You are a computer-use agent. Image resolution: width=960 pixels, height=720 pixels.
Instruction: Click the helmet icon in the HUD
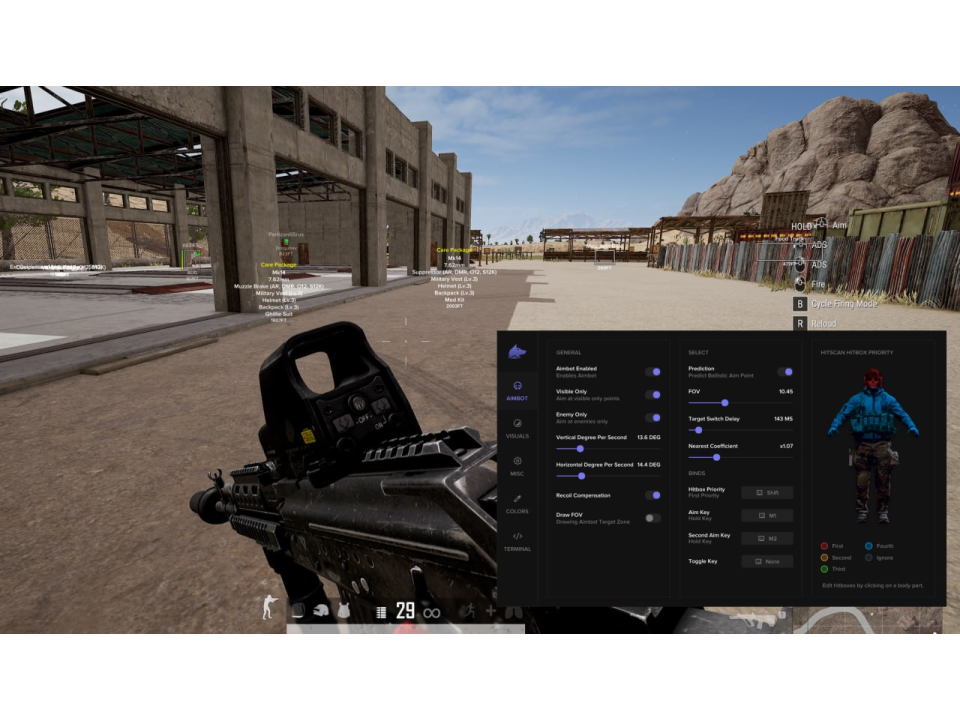(321, 610)
